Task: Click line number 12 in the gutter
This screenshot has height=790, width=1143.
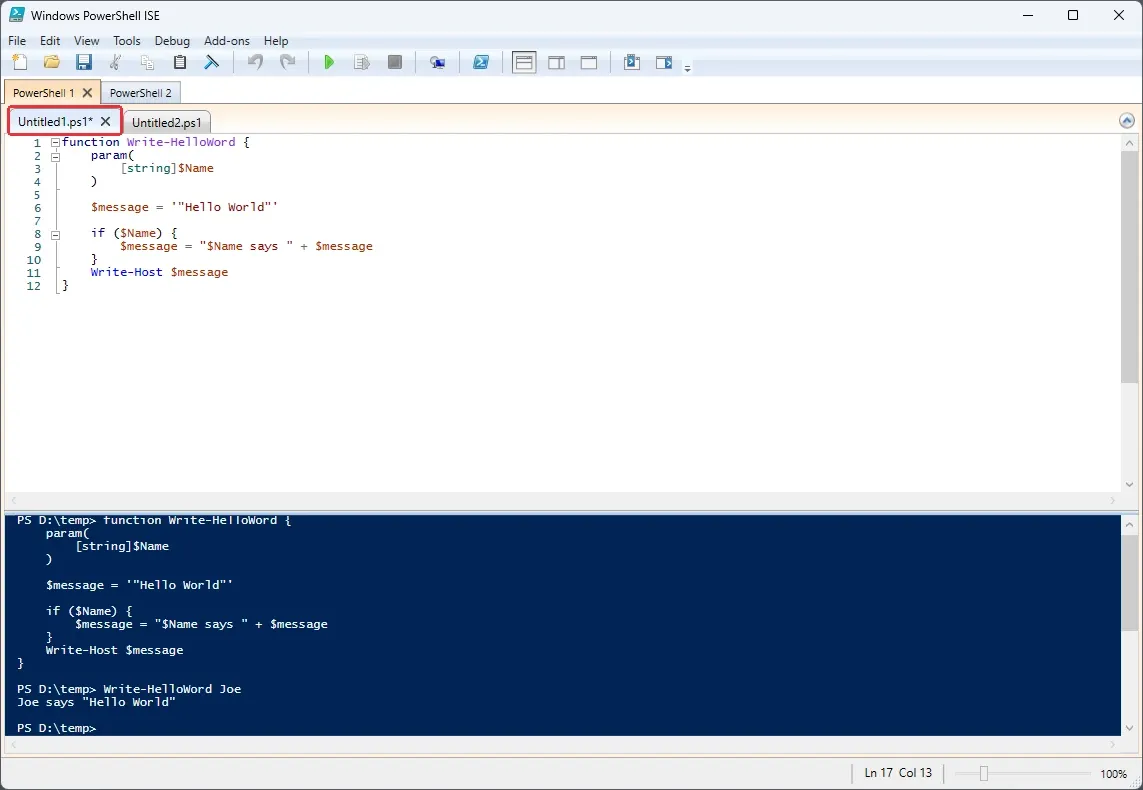Action: 34,286
